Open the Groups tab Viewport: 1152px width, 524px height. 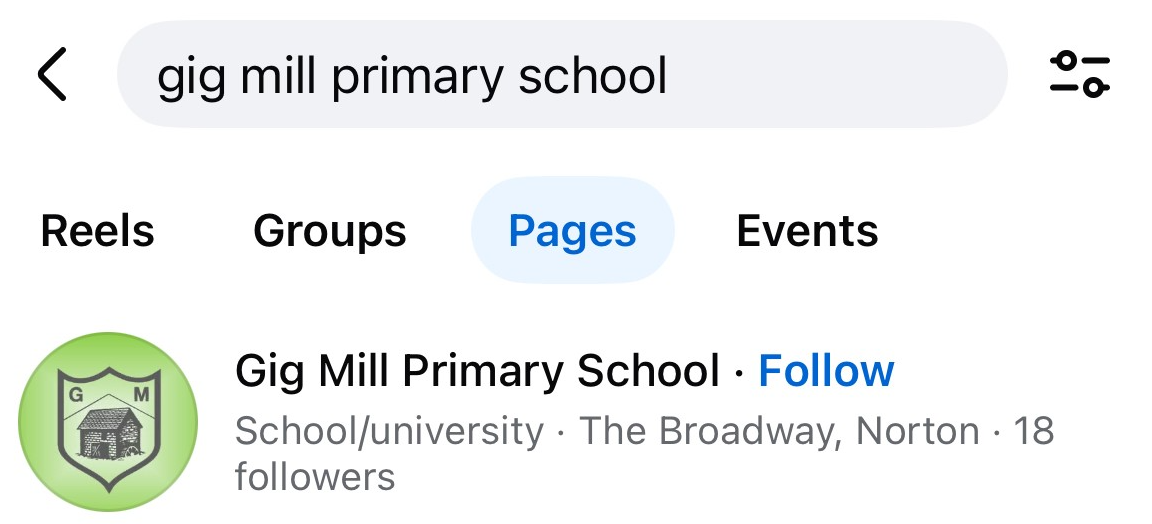point(329,231)
